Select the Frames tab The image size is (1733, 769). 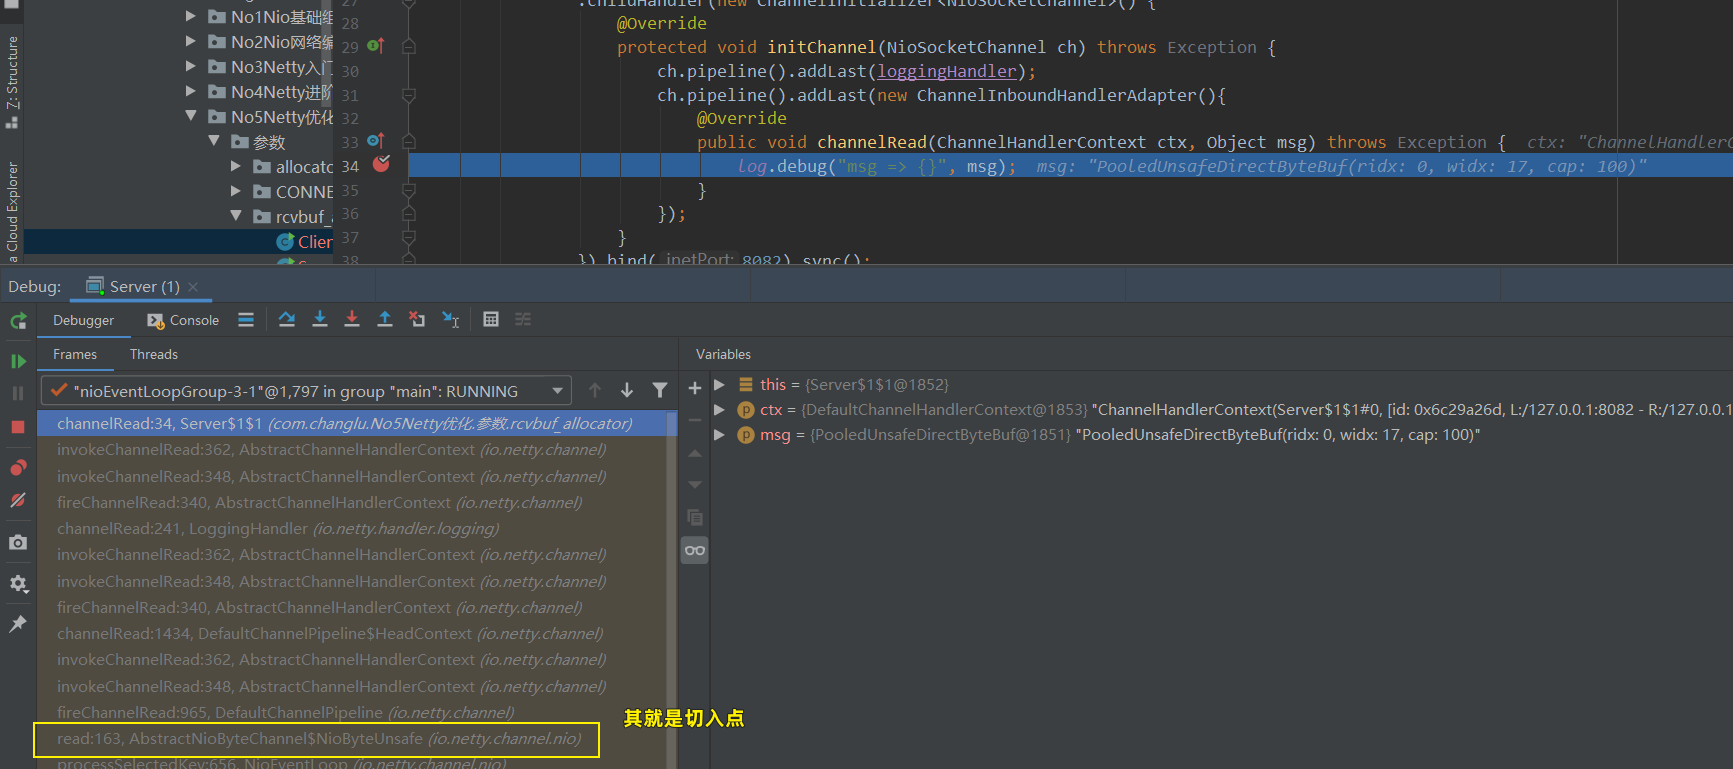click(x=75, y=355)
